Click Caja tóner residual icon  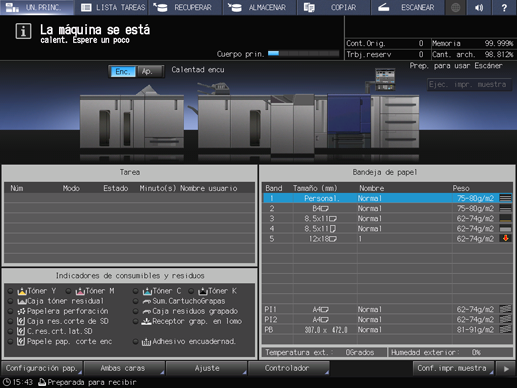[x=22, y=301]
